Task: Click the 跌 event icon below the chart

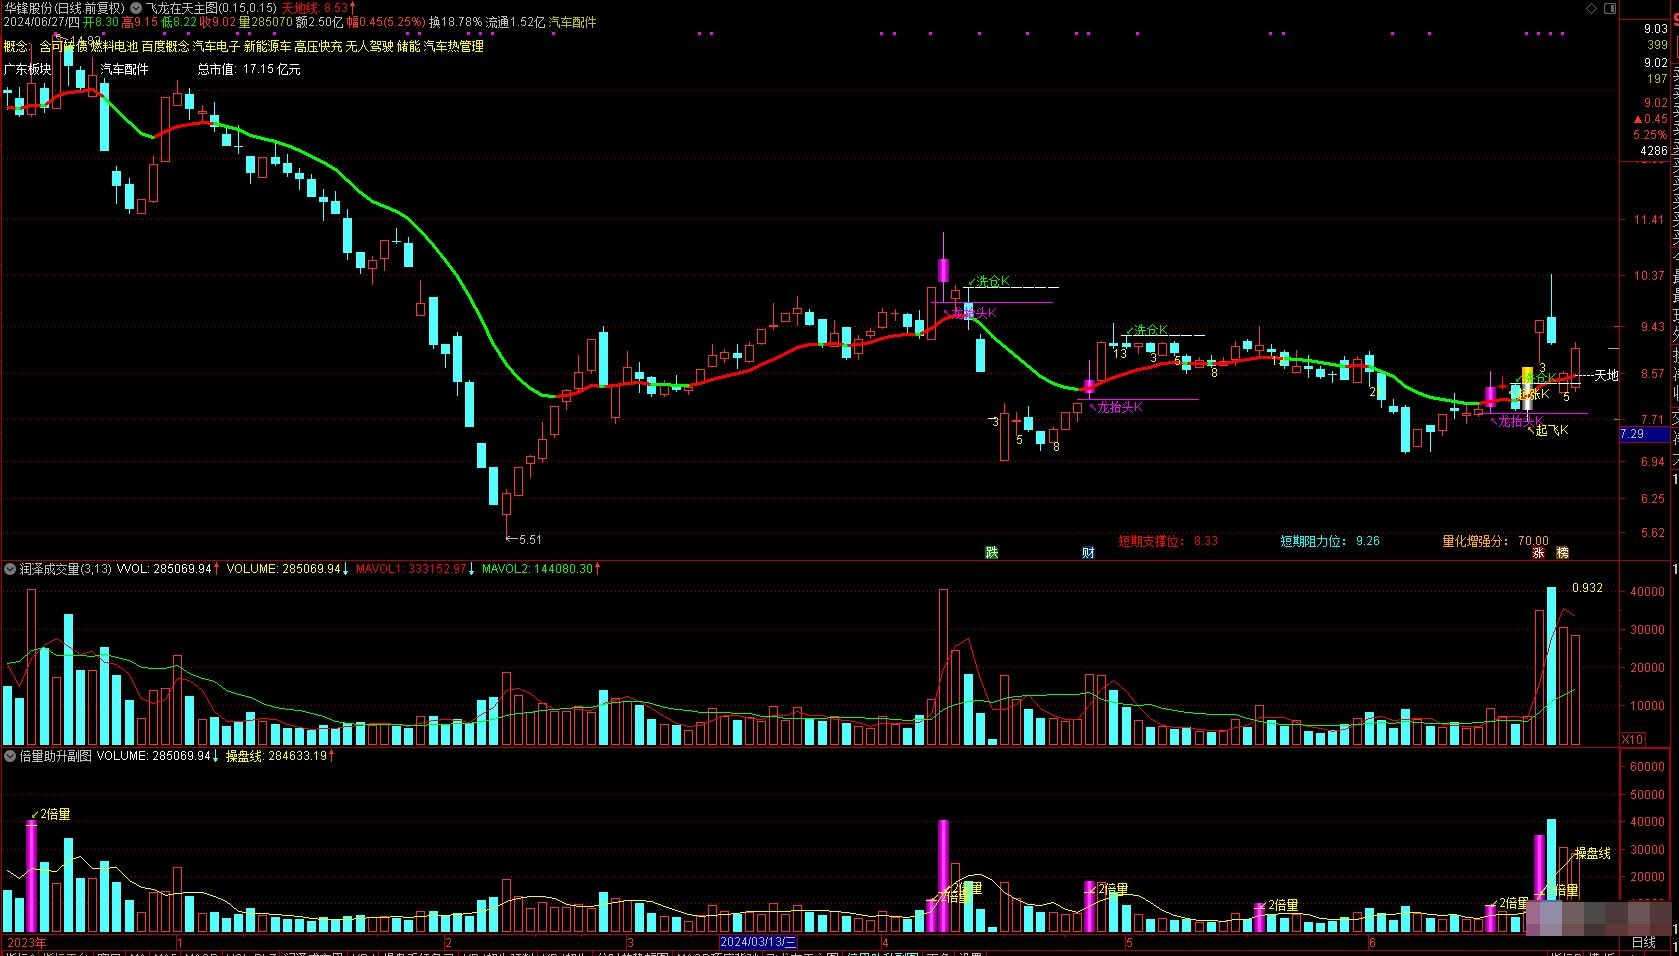Action: pos(991,553)
